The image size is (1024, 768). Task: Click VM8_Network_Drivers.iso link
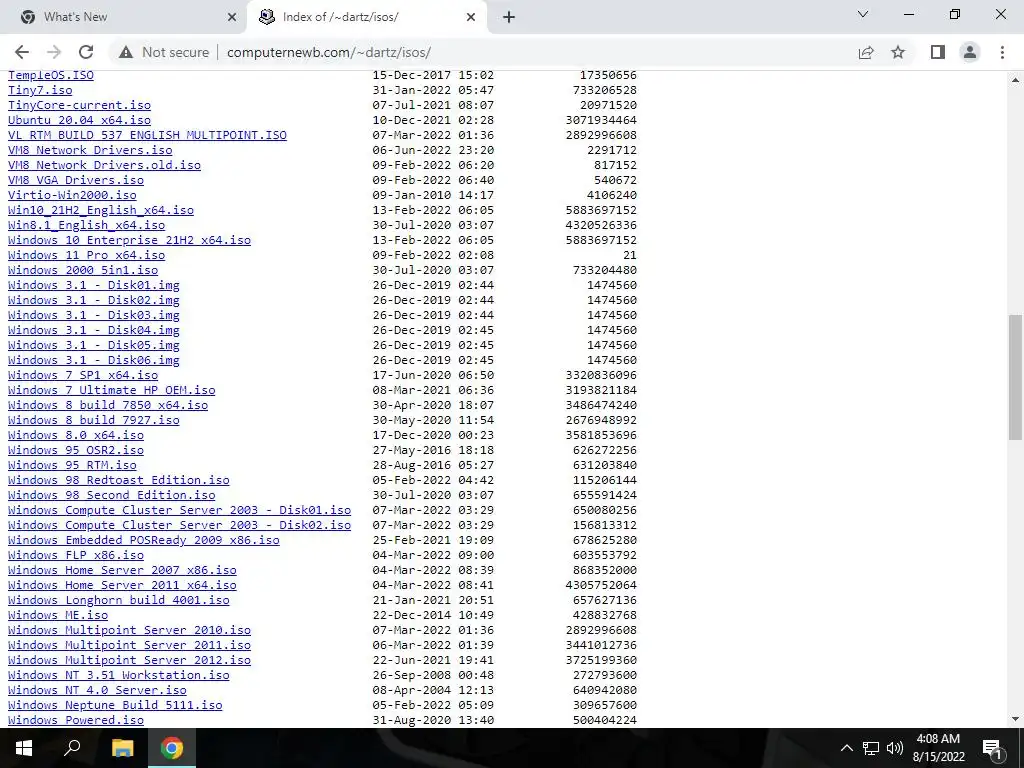[x=90, y=150]
